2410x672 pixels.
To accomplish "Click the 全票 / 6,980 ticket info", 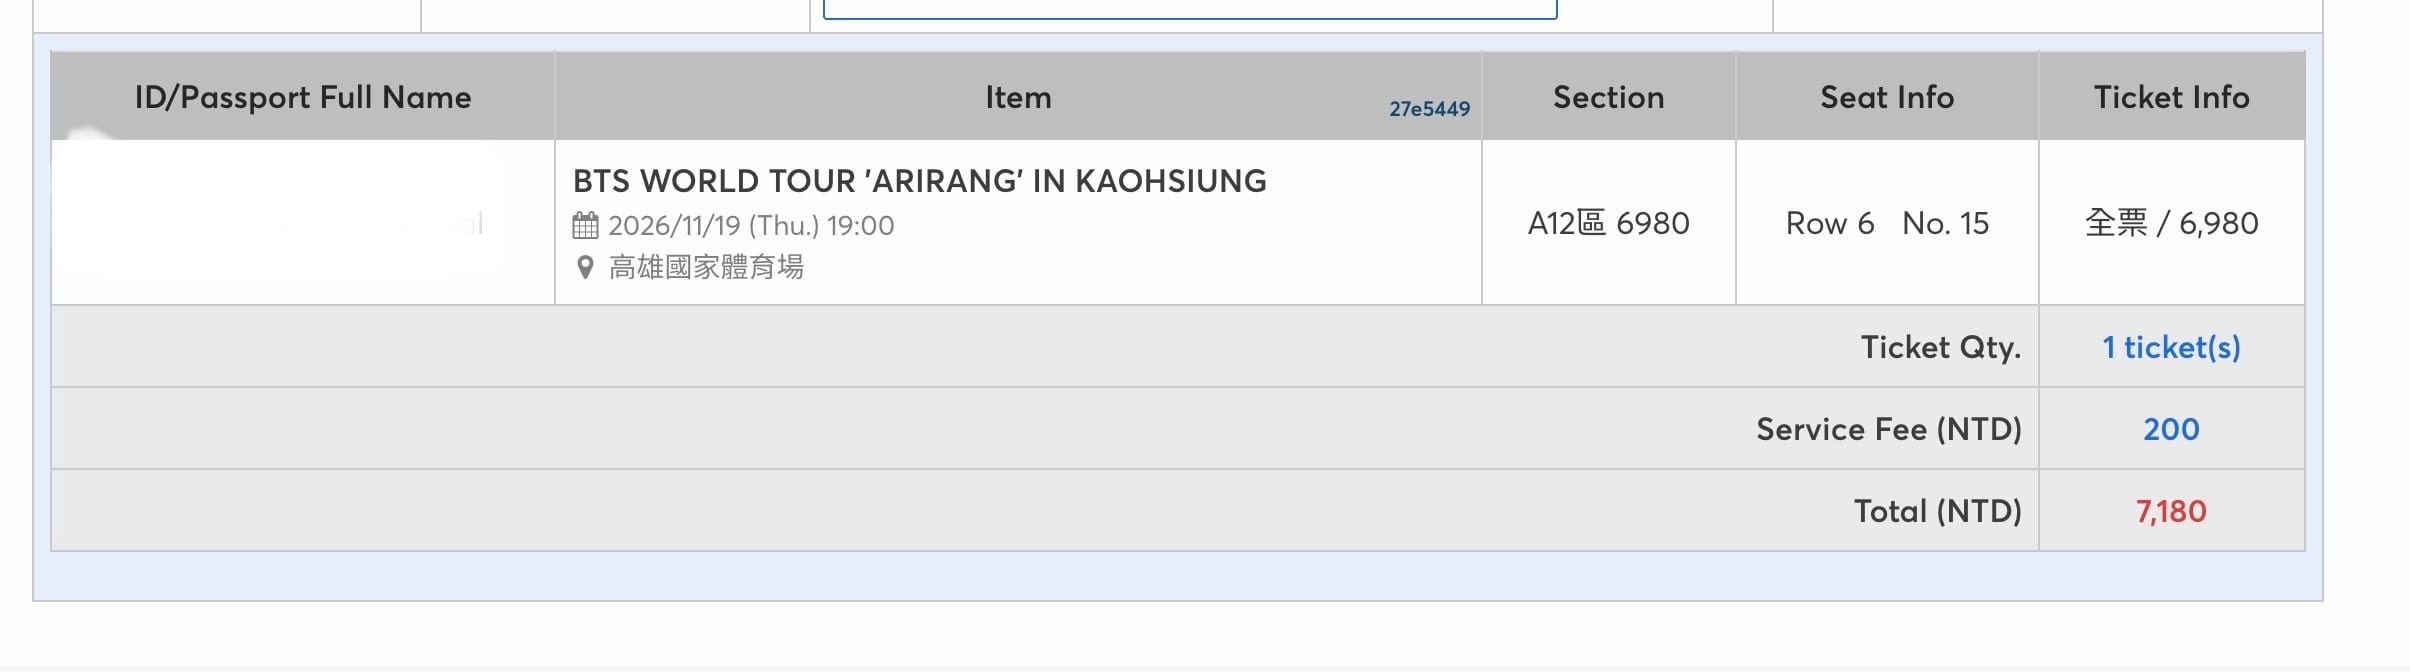I will click(2171, 223).
